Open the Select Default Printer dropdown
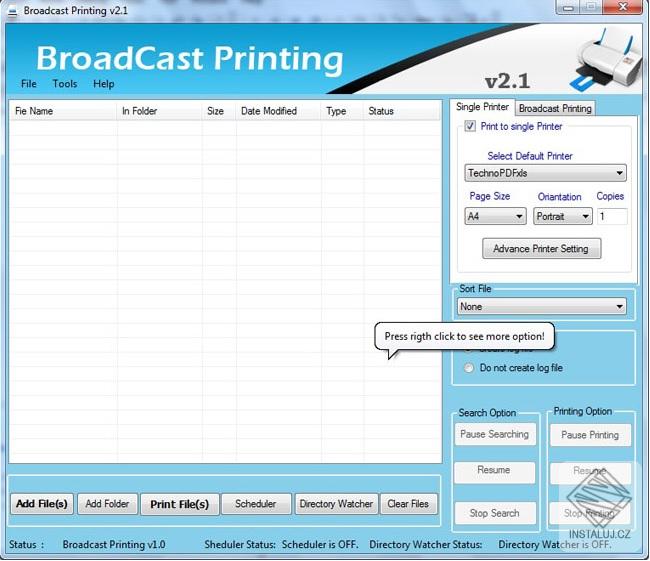Image resolution: width=650 pixels, height=561 pixels. 545,173
